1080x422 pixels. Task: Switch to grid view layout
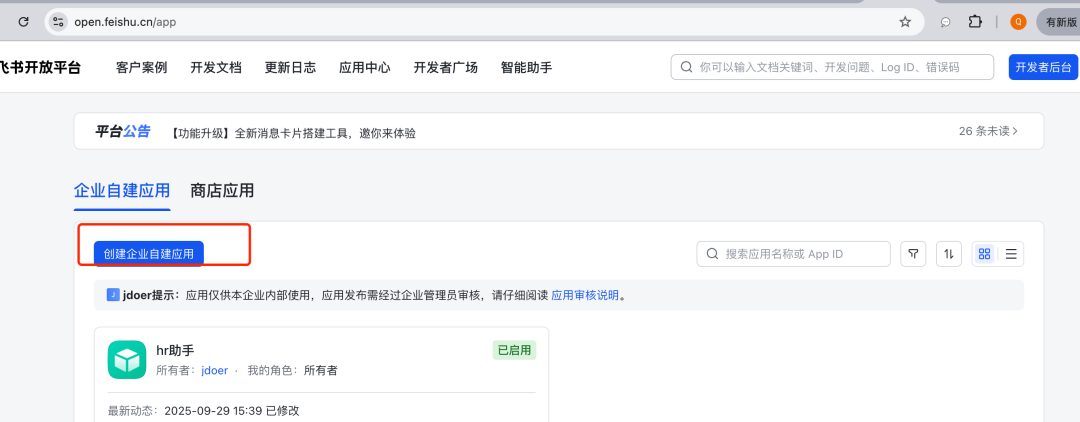(985, 254)
